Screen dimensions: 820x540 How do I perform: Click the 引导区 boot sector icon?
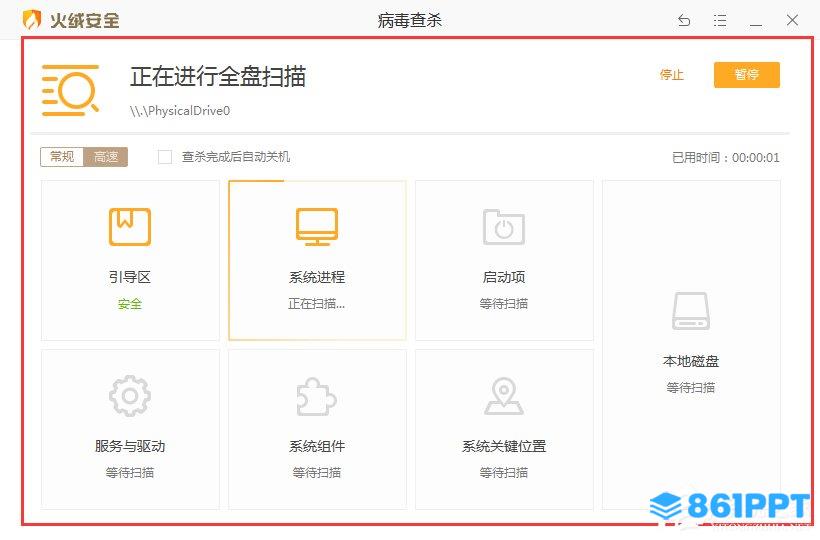point(130,226)
